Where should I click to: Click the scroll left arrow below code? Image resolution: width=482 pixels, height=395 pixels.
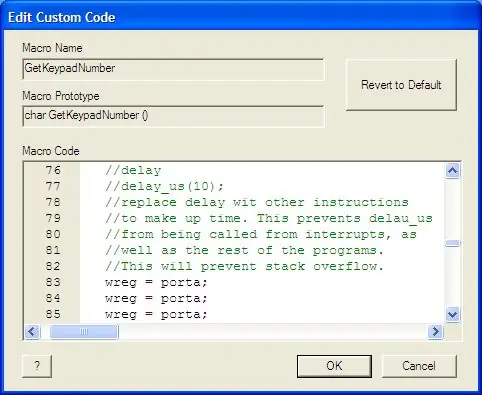tap(32, 331)
